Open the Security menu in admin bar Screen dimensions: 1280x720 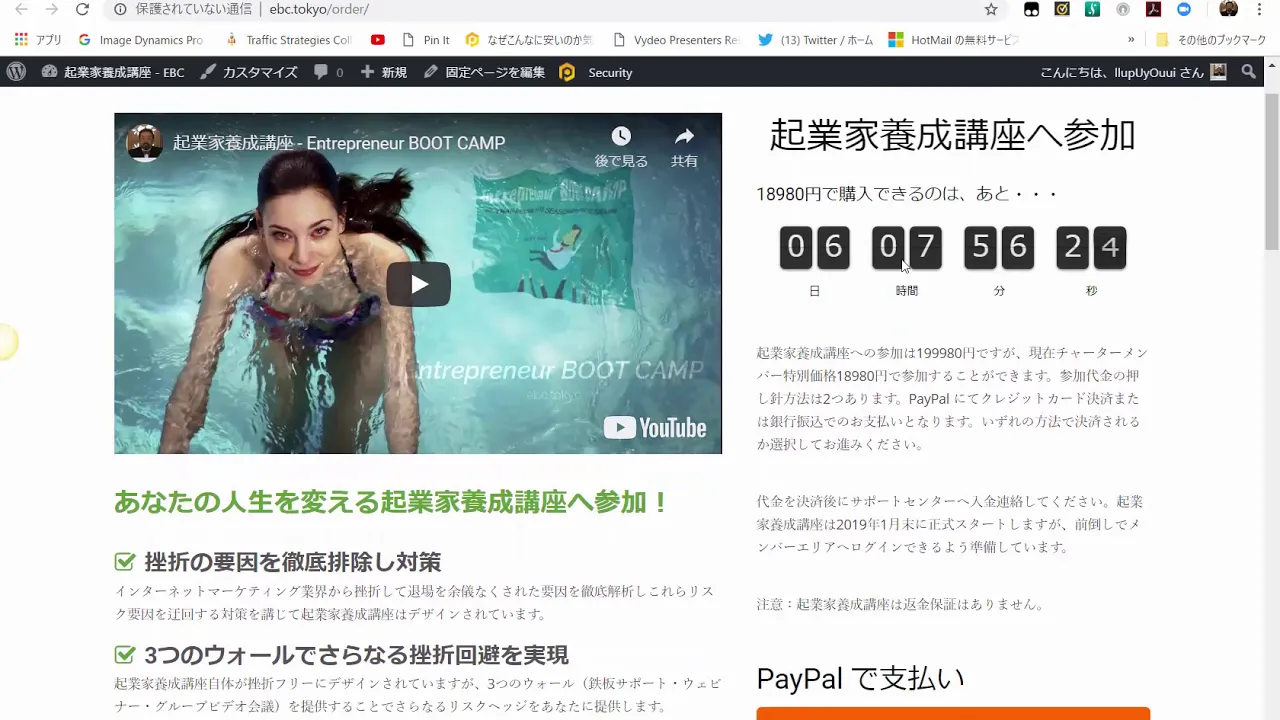point(596,72)
